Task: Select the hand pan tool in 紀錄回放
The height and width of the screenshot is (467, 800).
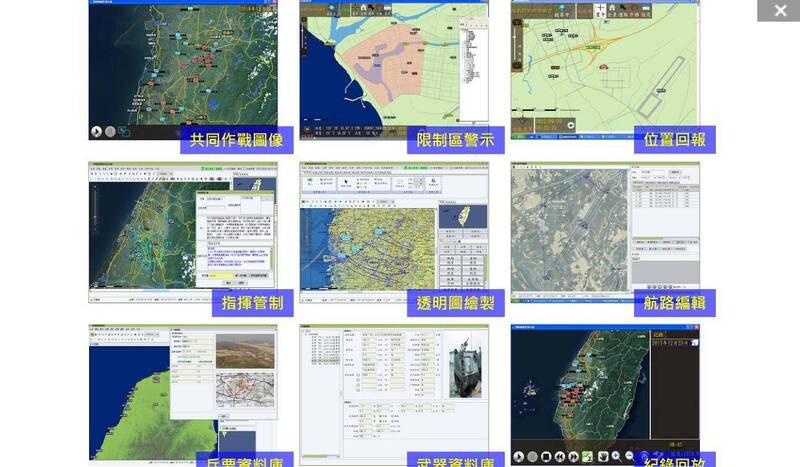Action: click(x=602, y=456)
